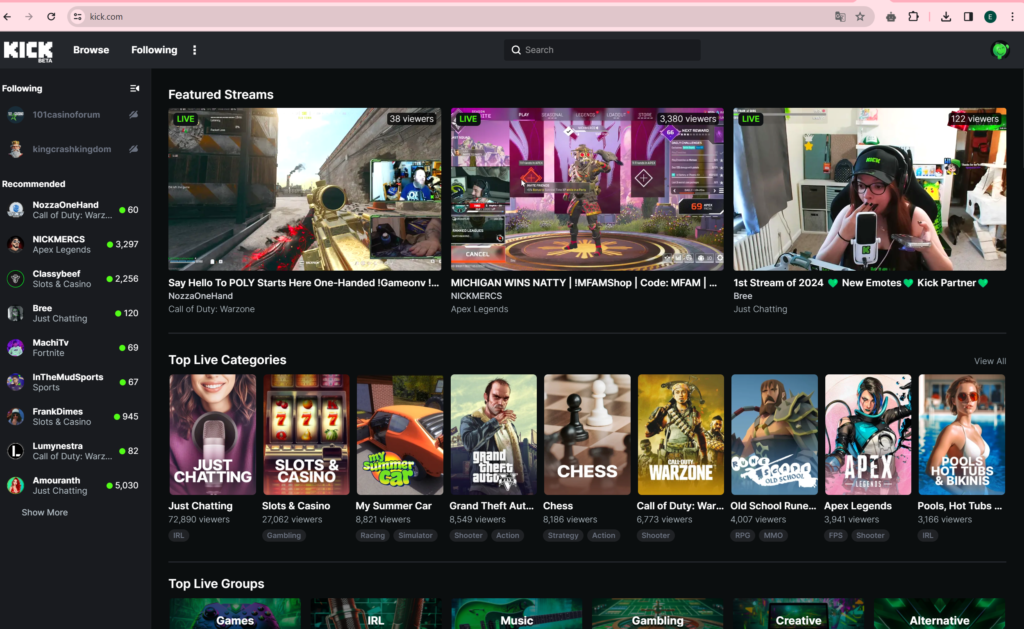Click the browser back arrow
The width and height of the screenshot is (1024, 629).
pos(9,17)
